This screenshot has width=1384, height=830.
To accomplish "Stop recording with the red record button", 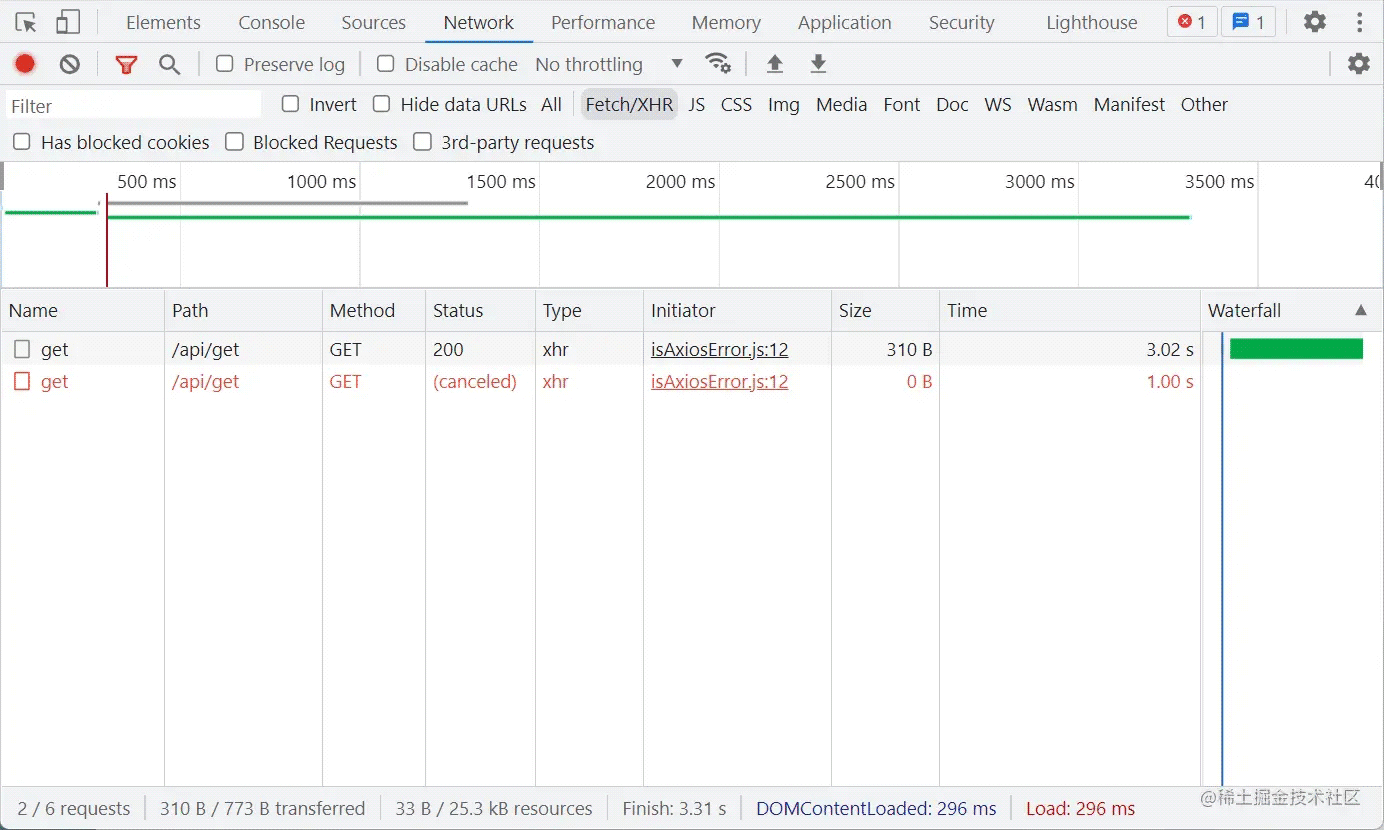I will click(25, 64).
